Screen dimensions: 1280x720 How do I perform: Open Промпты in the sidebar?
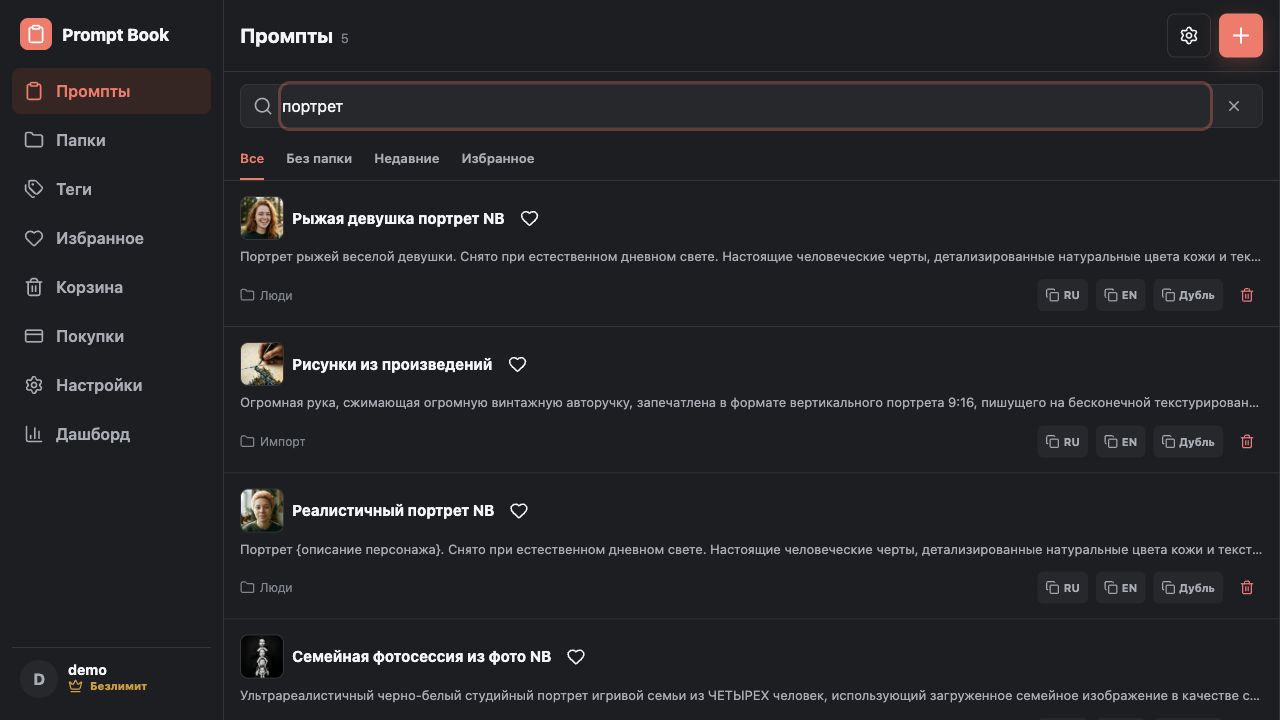pos(111,91)
